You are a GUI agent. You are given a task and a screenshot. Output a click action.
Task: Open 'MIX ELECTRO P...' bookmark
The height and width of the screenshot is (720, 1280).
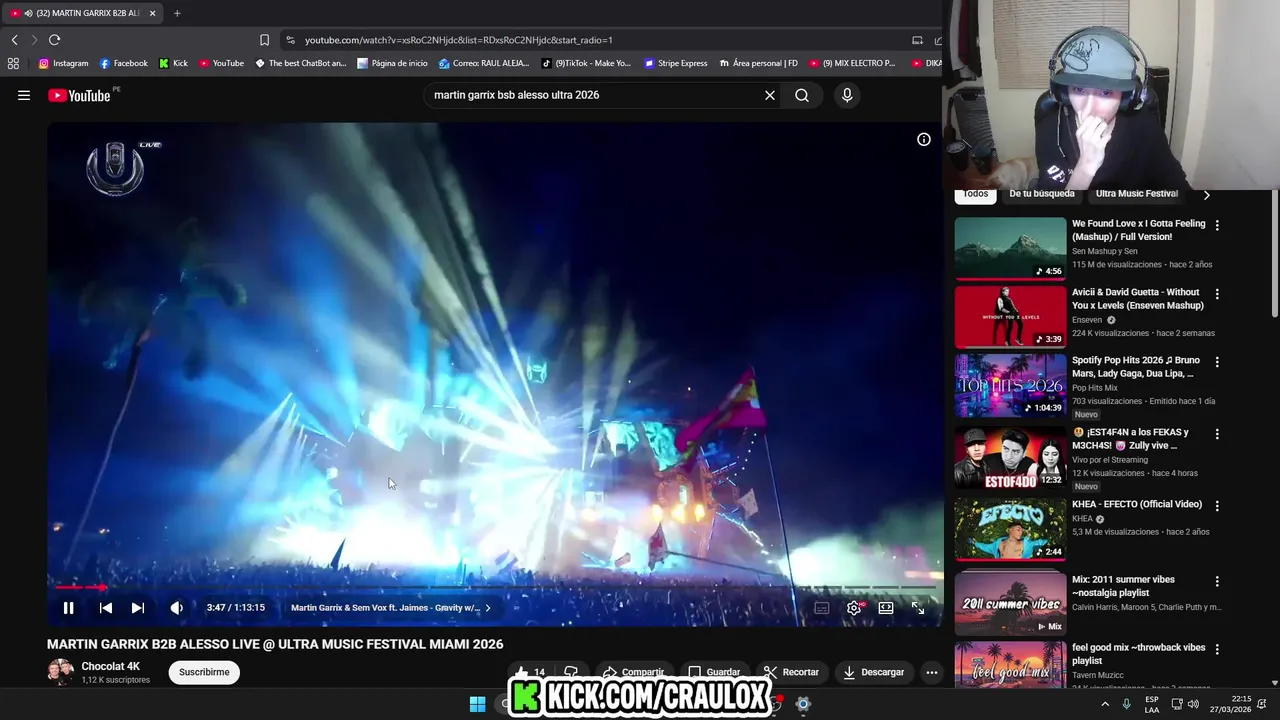tap(852, 63)
